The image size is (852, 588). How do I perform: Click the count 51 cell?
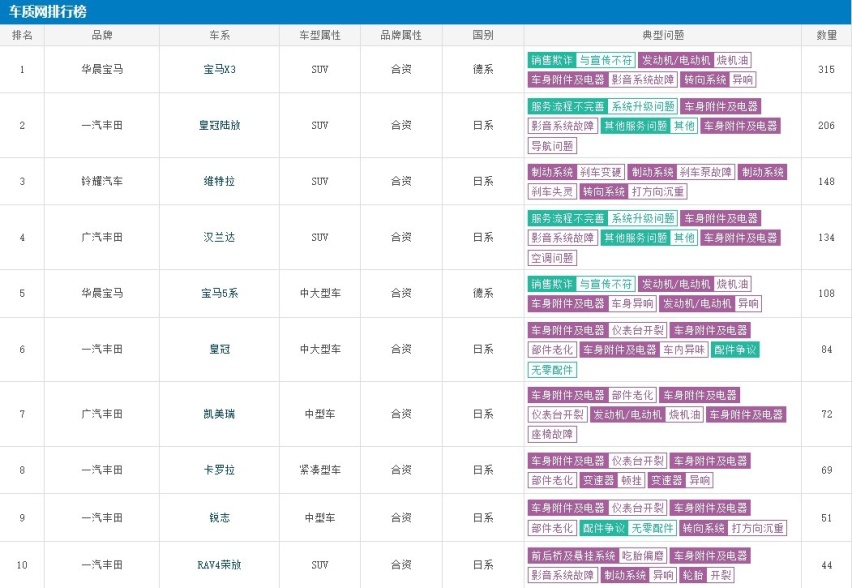coord(826,517)
